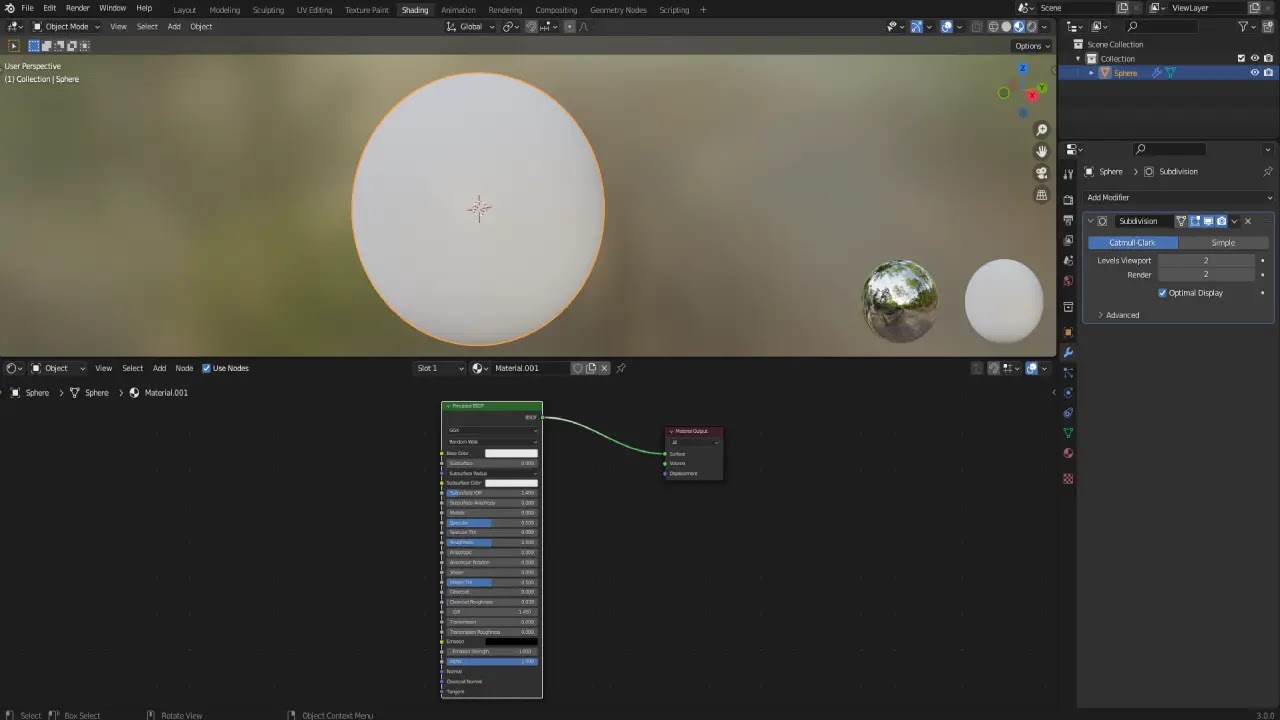Click the new scene copy icon

[x=1123, y=8]
